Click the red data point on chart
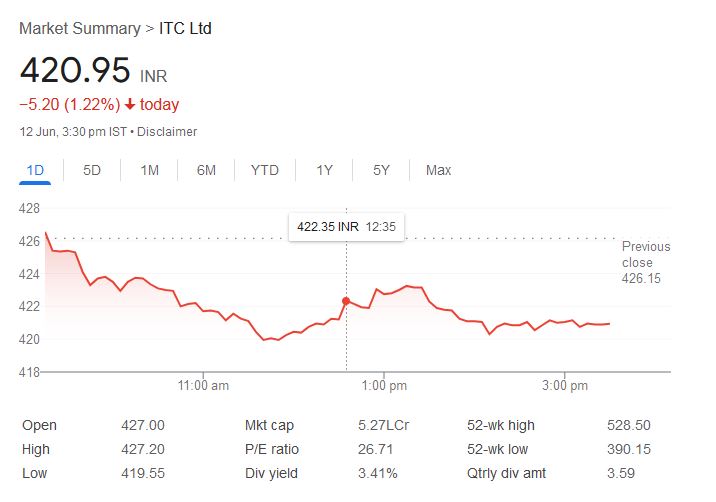 346,301
